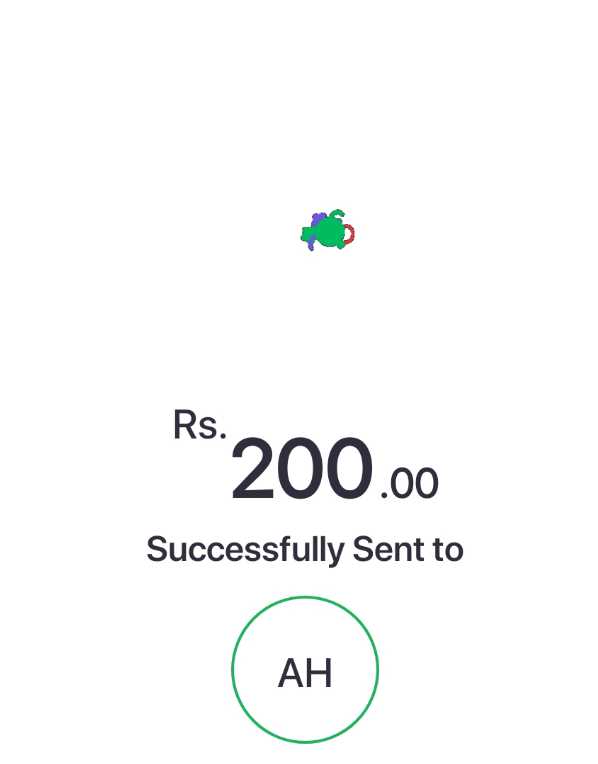This screenshot has width=598, height=764.
Task: Click the last zero of 200
Action: (349, 469)
